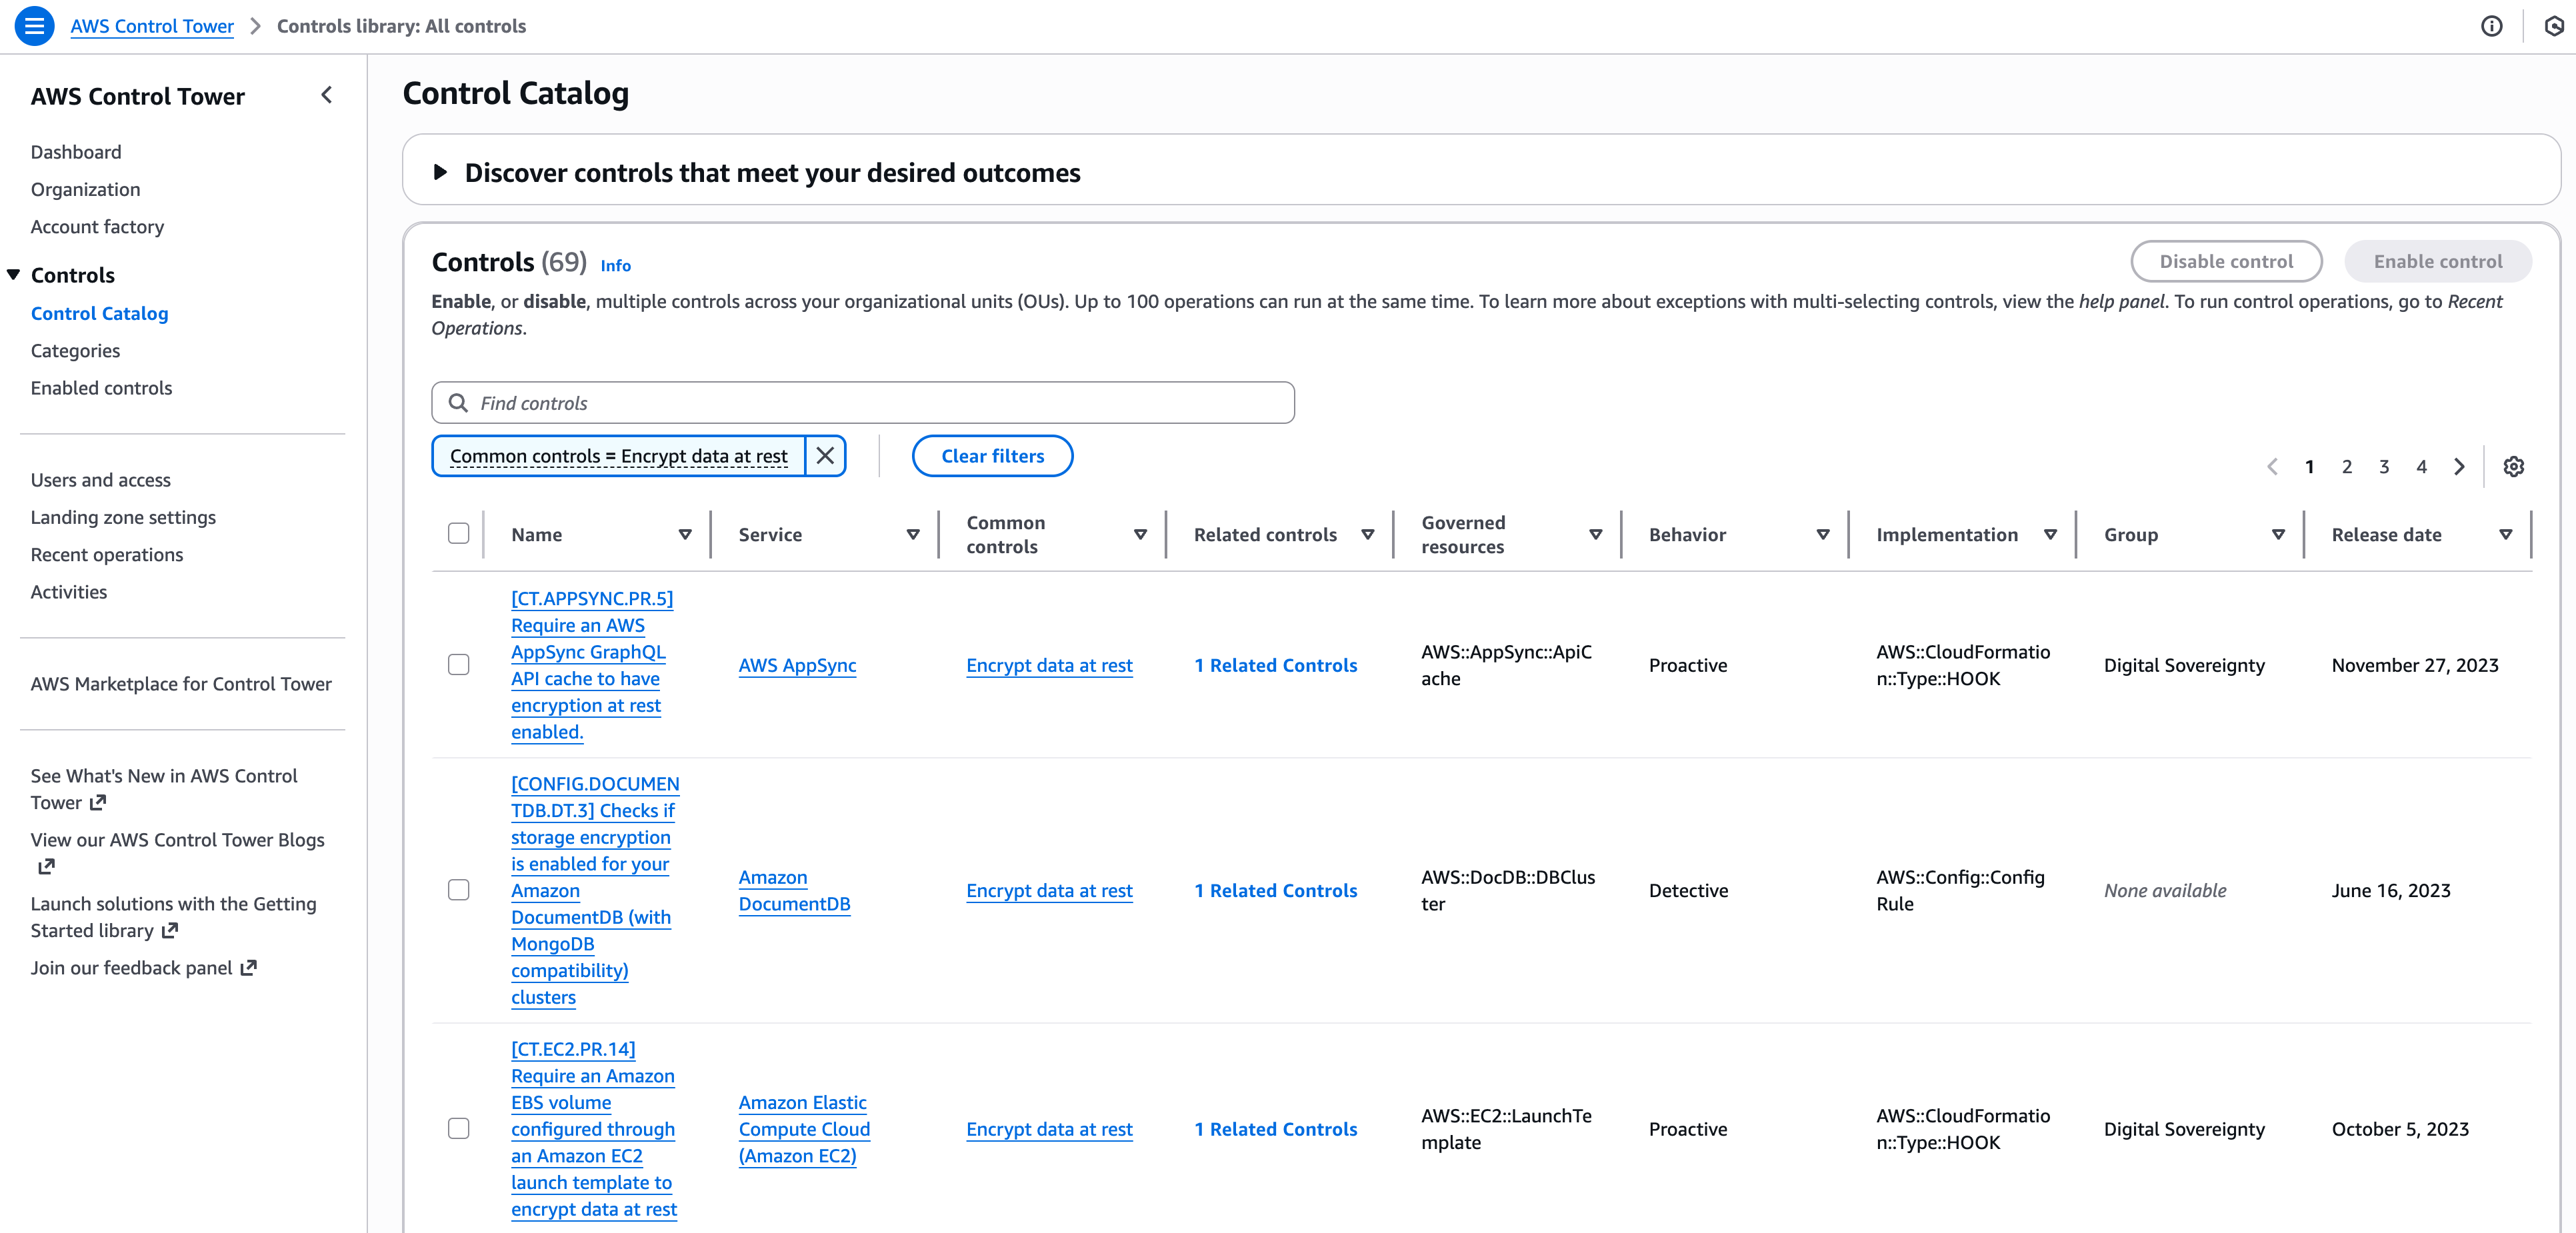
Task: Collapse the Controls navigation section
Action: click(x=14, y=275)
